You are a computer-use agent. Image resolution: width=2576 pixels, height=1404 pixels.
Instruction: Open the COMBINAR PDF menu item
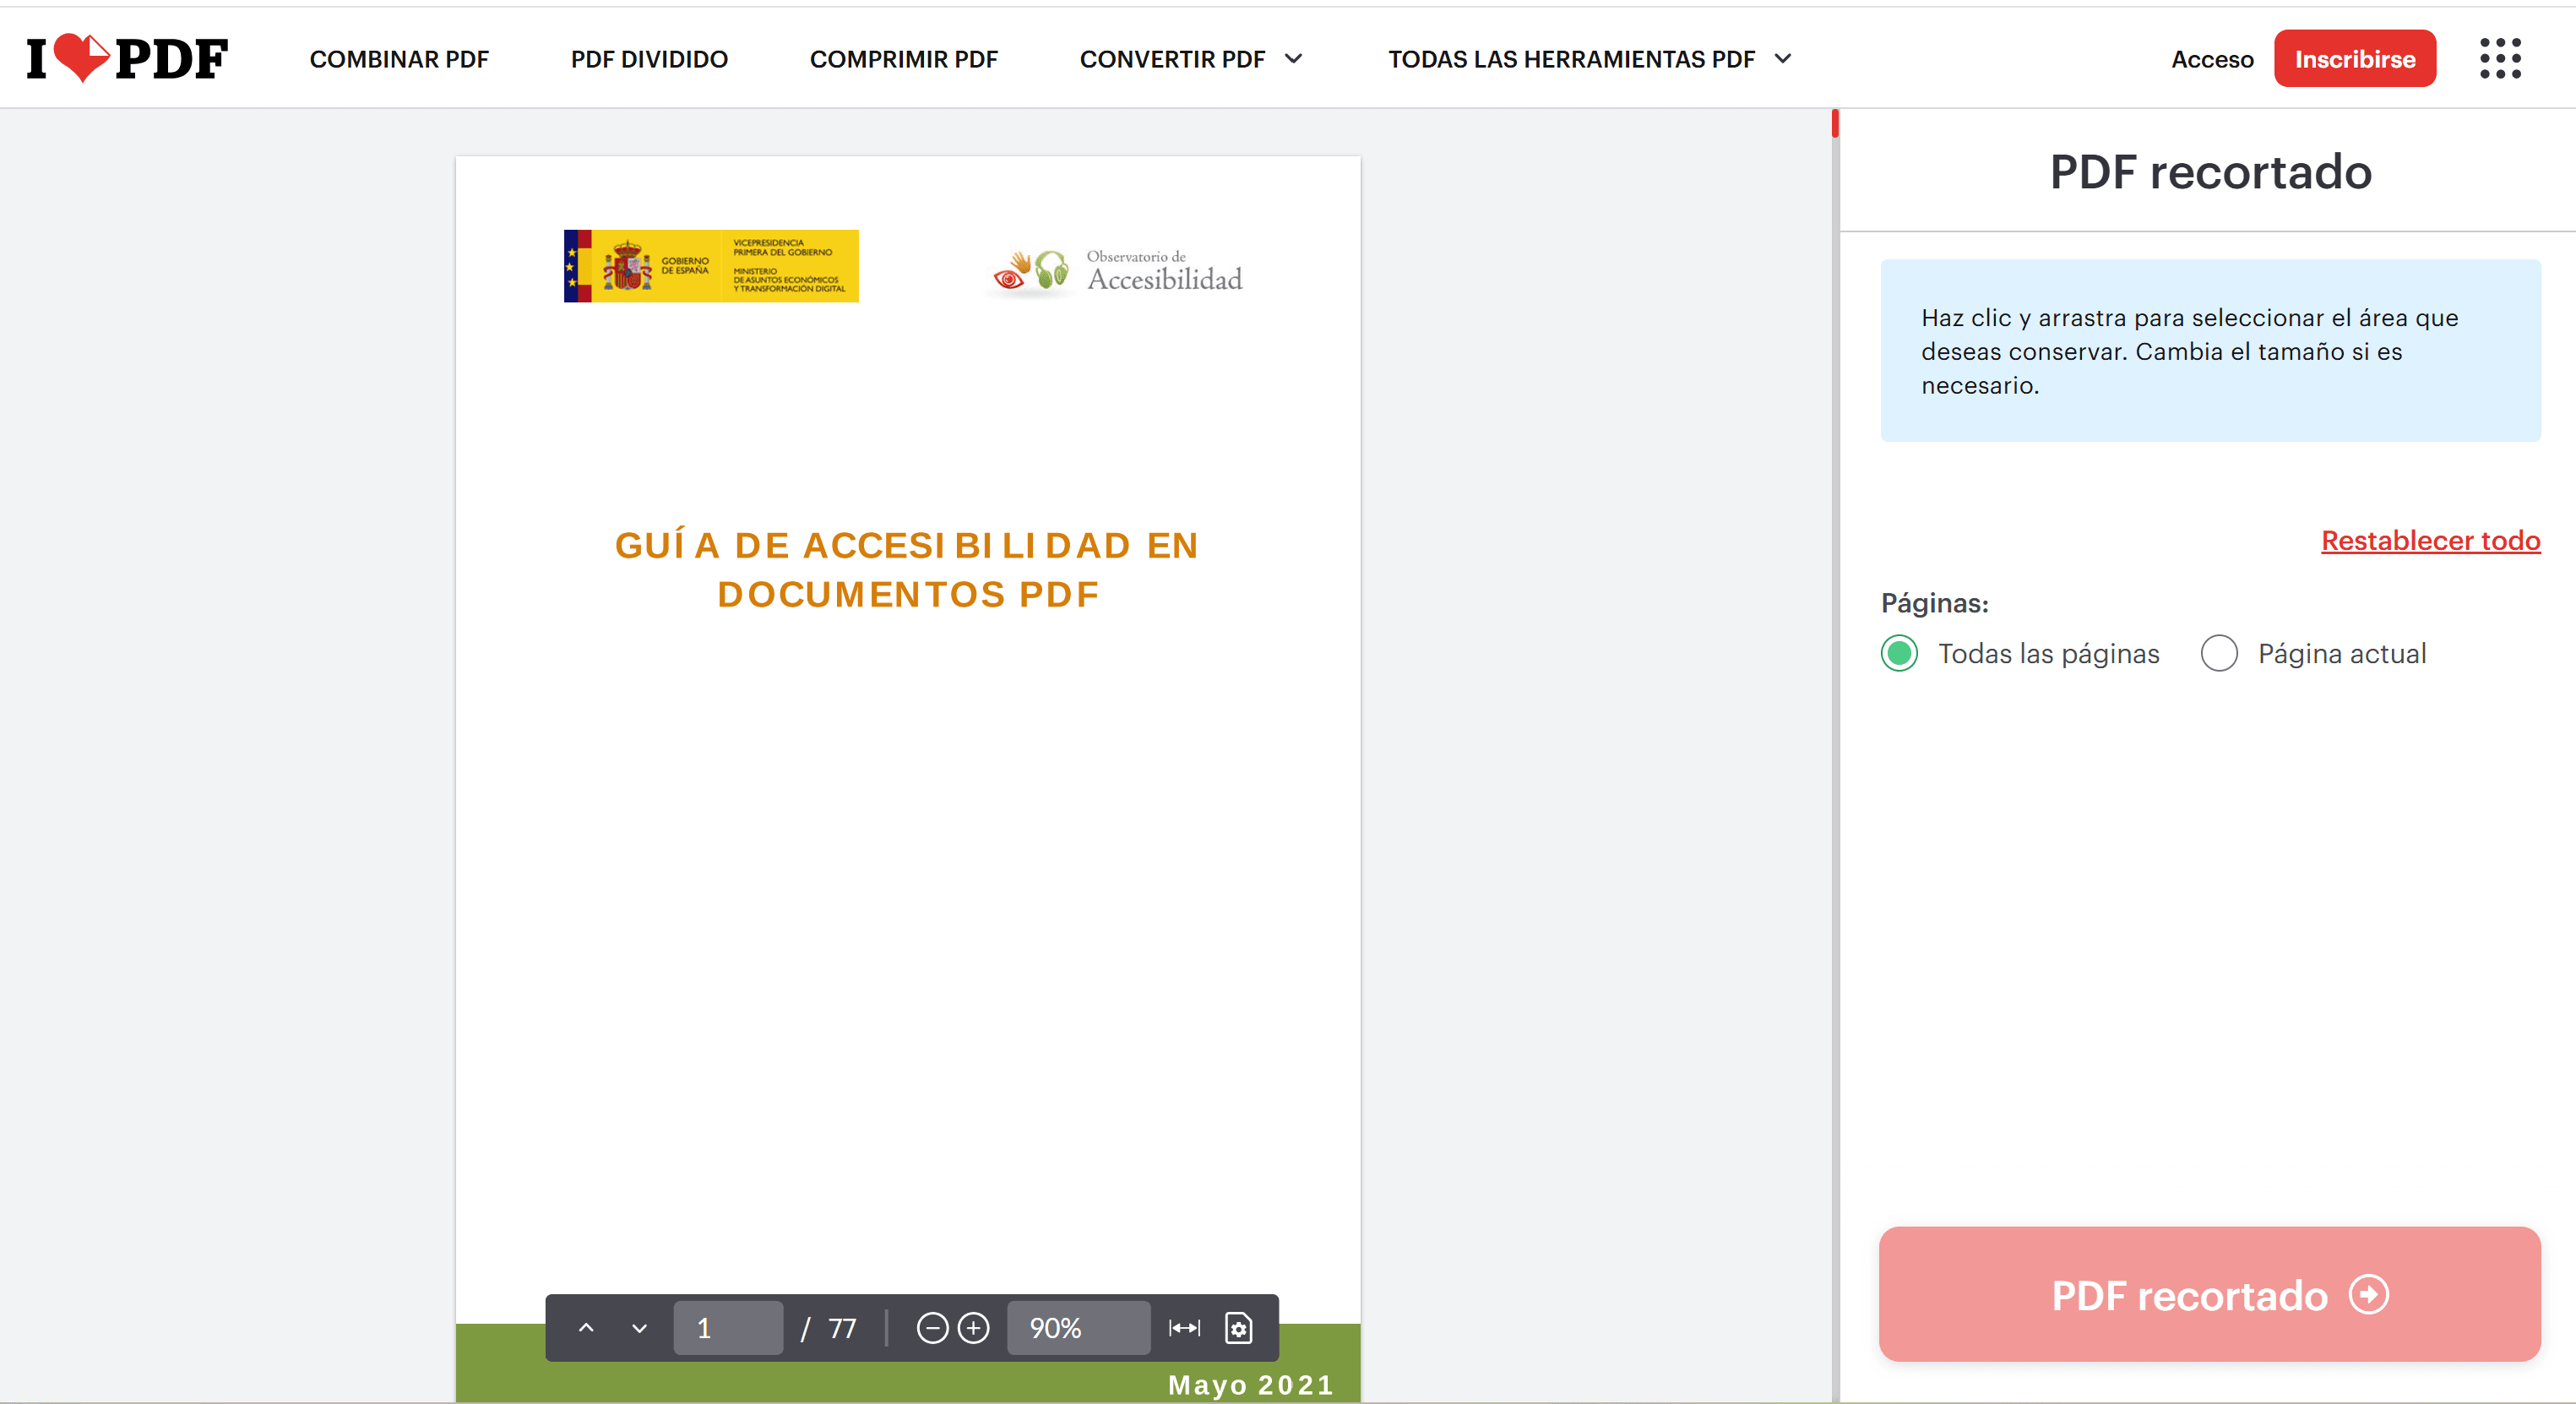coord(399,59)
